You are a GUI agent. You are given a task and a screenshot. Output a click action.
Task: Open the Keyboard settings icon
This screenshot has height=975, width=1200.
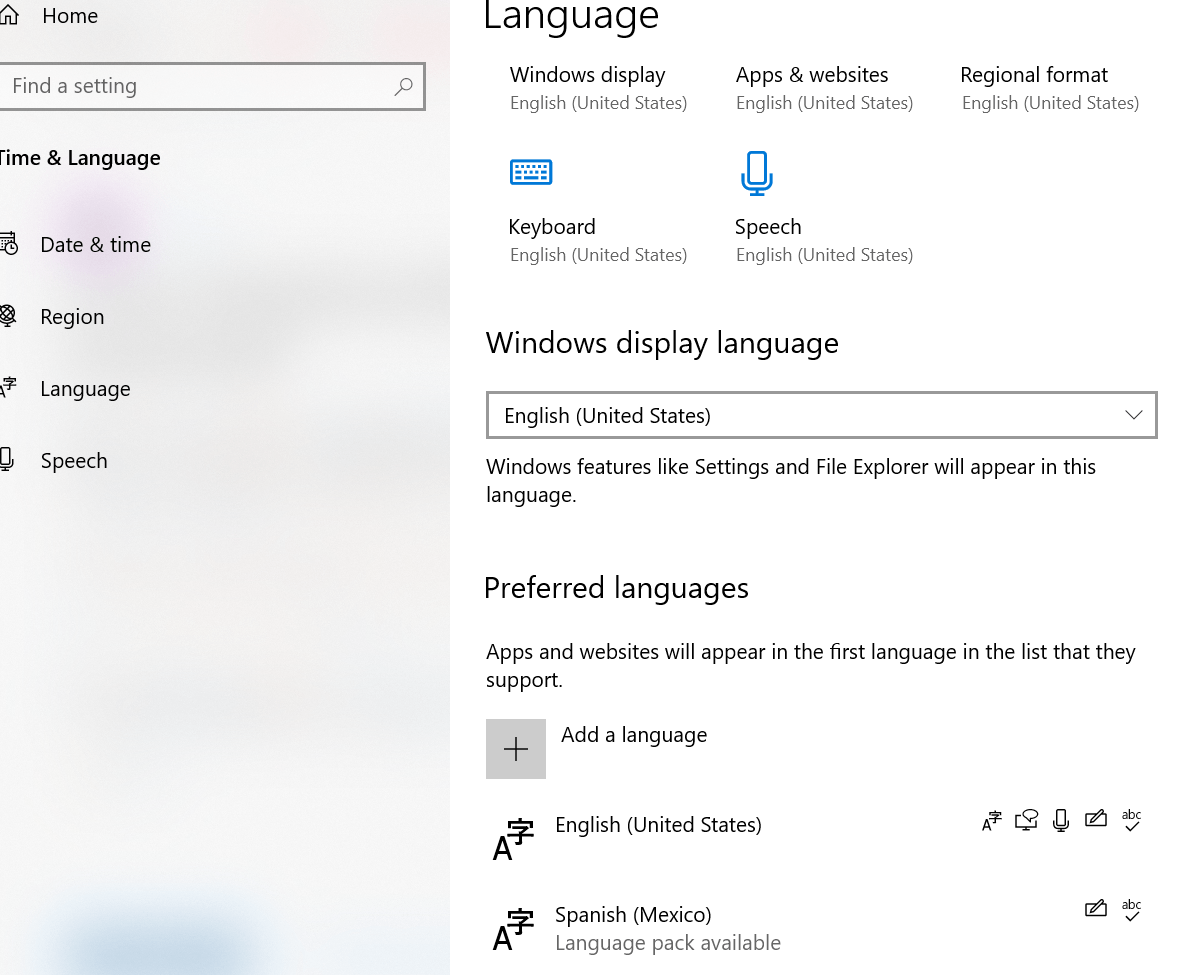tap(530, 172)
